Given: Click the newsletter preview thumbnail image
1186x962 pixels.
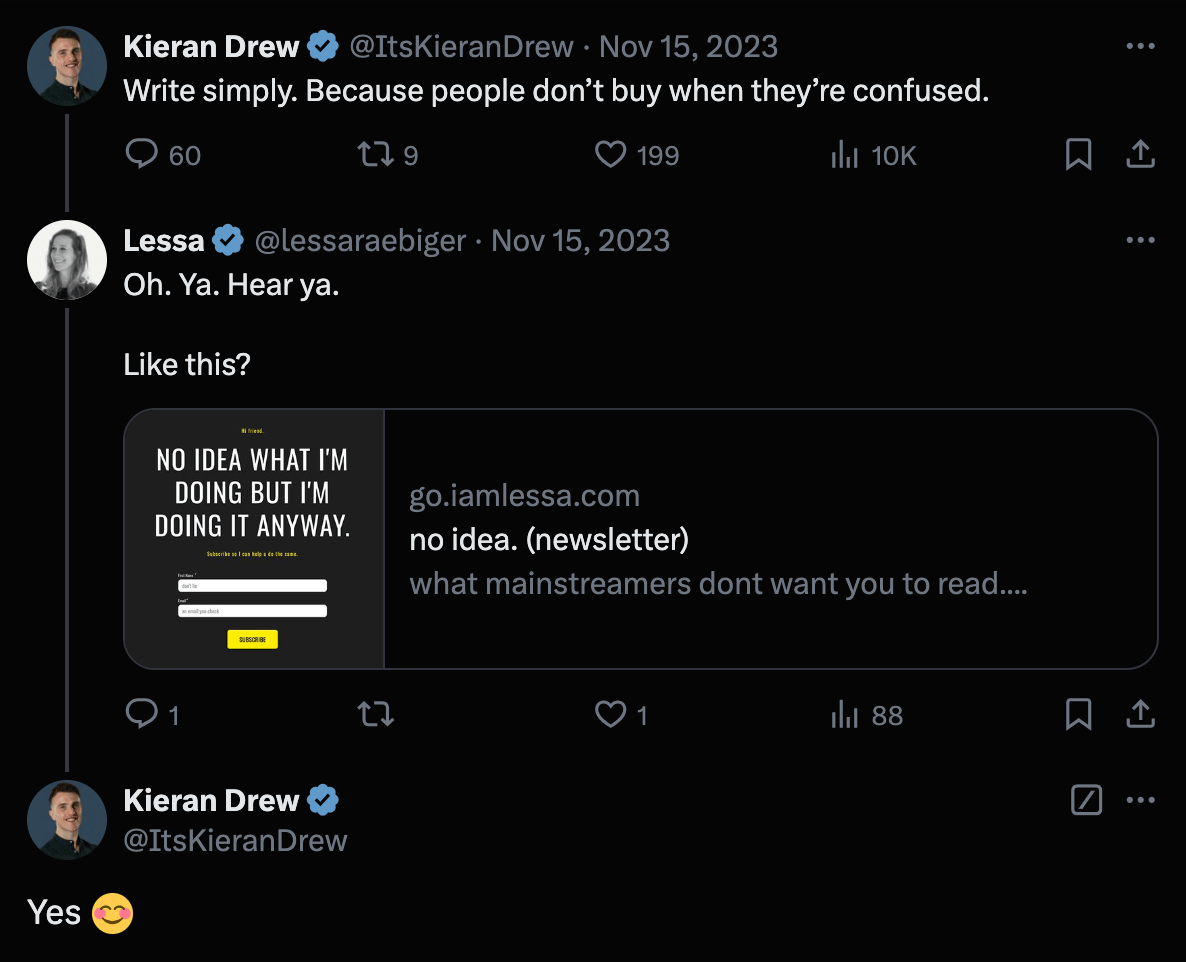Looking at the screenshot, I should (254, 538).
